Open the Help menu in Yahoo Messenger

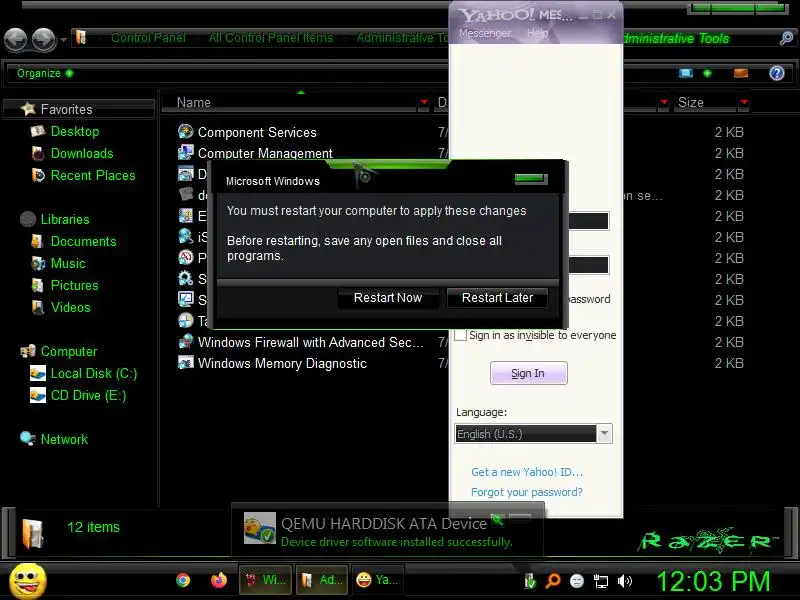(537, 33)
